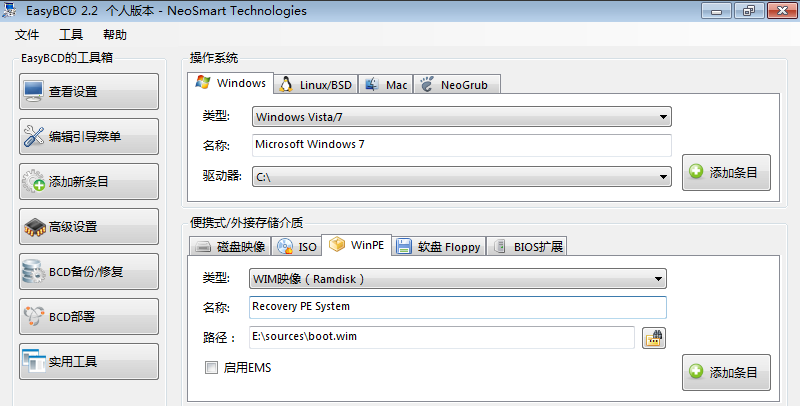Select the WinPE tab label
The width and height of the screenshot is (800, 407).
[x=367, y=245]
